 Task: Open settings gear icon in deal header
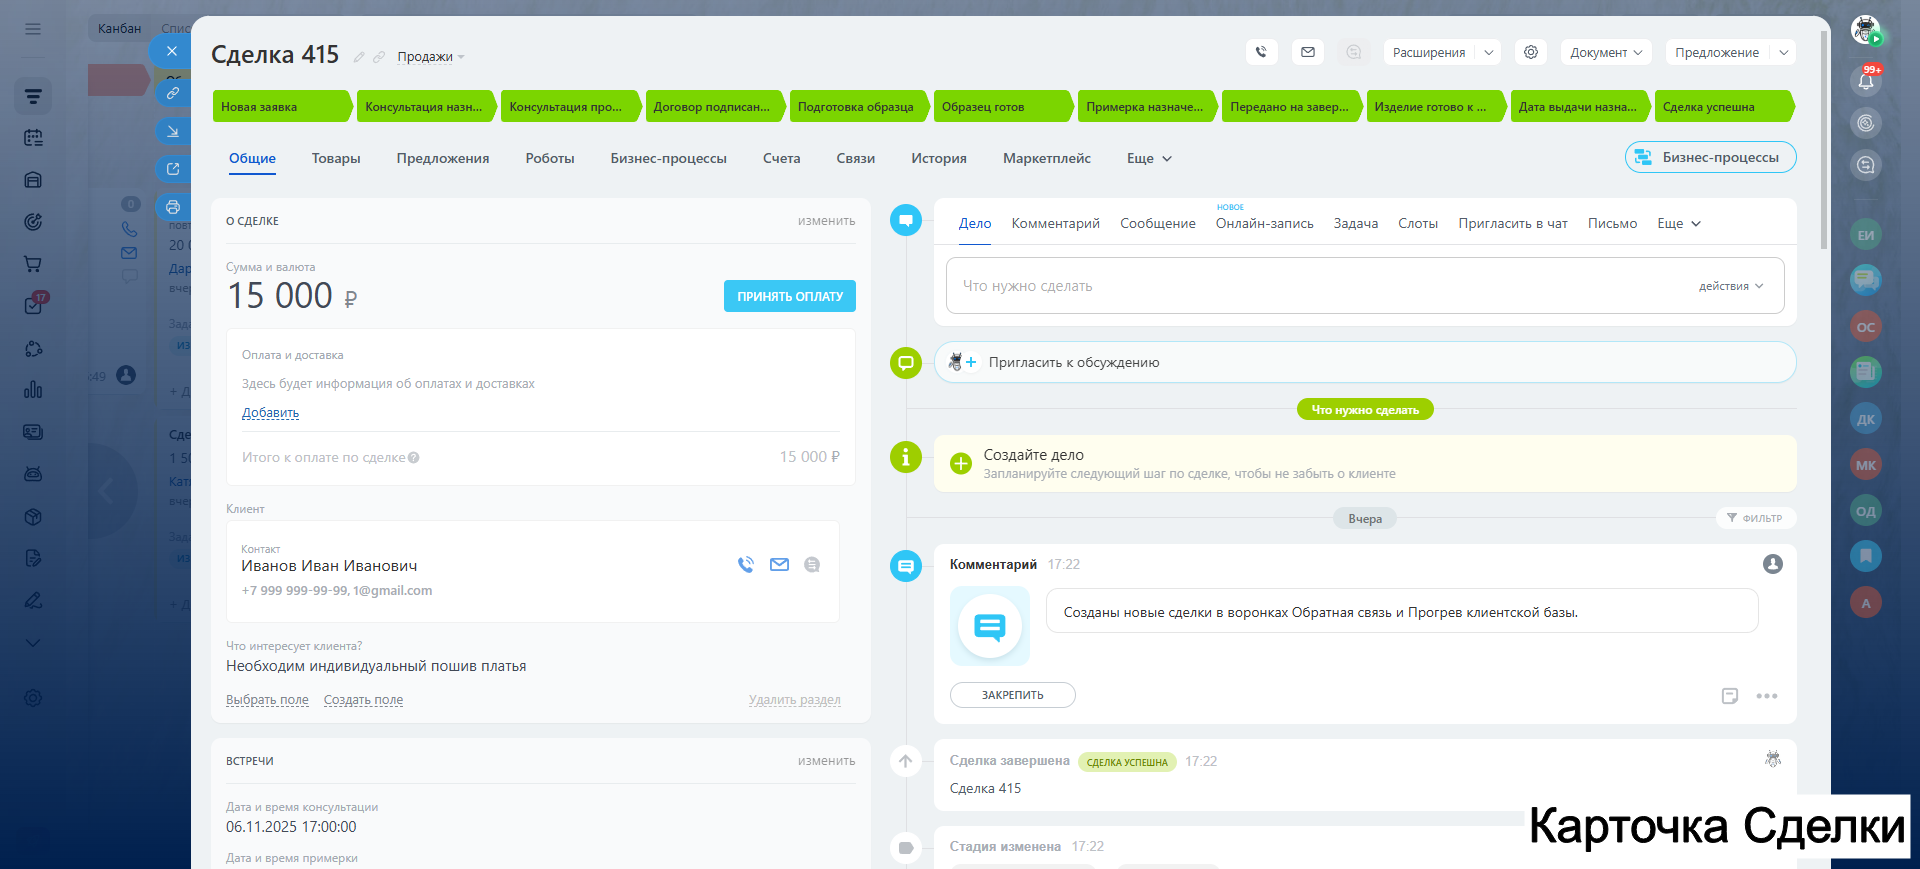1530,52
